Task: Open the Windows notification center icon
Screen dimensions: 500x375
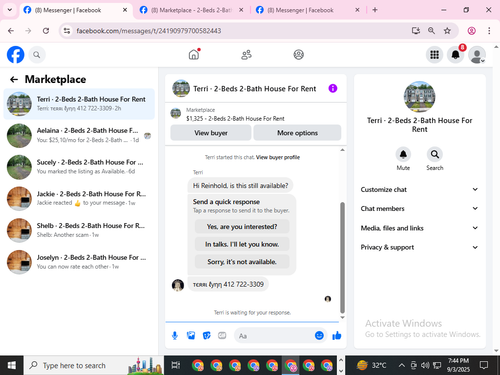Action: click(484, 365)
